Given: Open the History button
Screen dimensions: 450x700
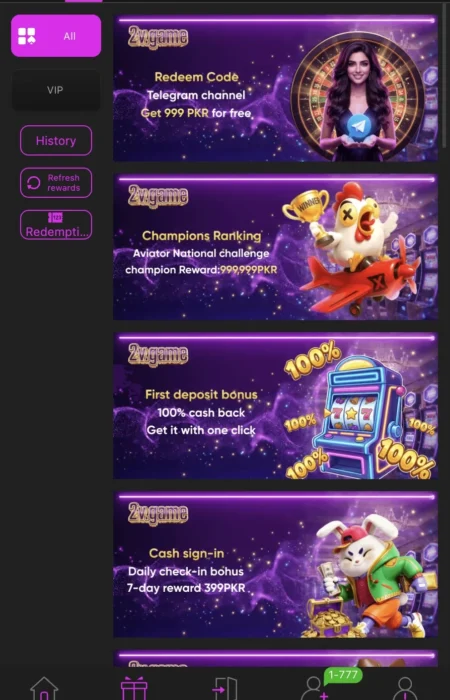Looking at the screenshot, I should tap(56, 141).
